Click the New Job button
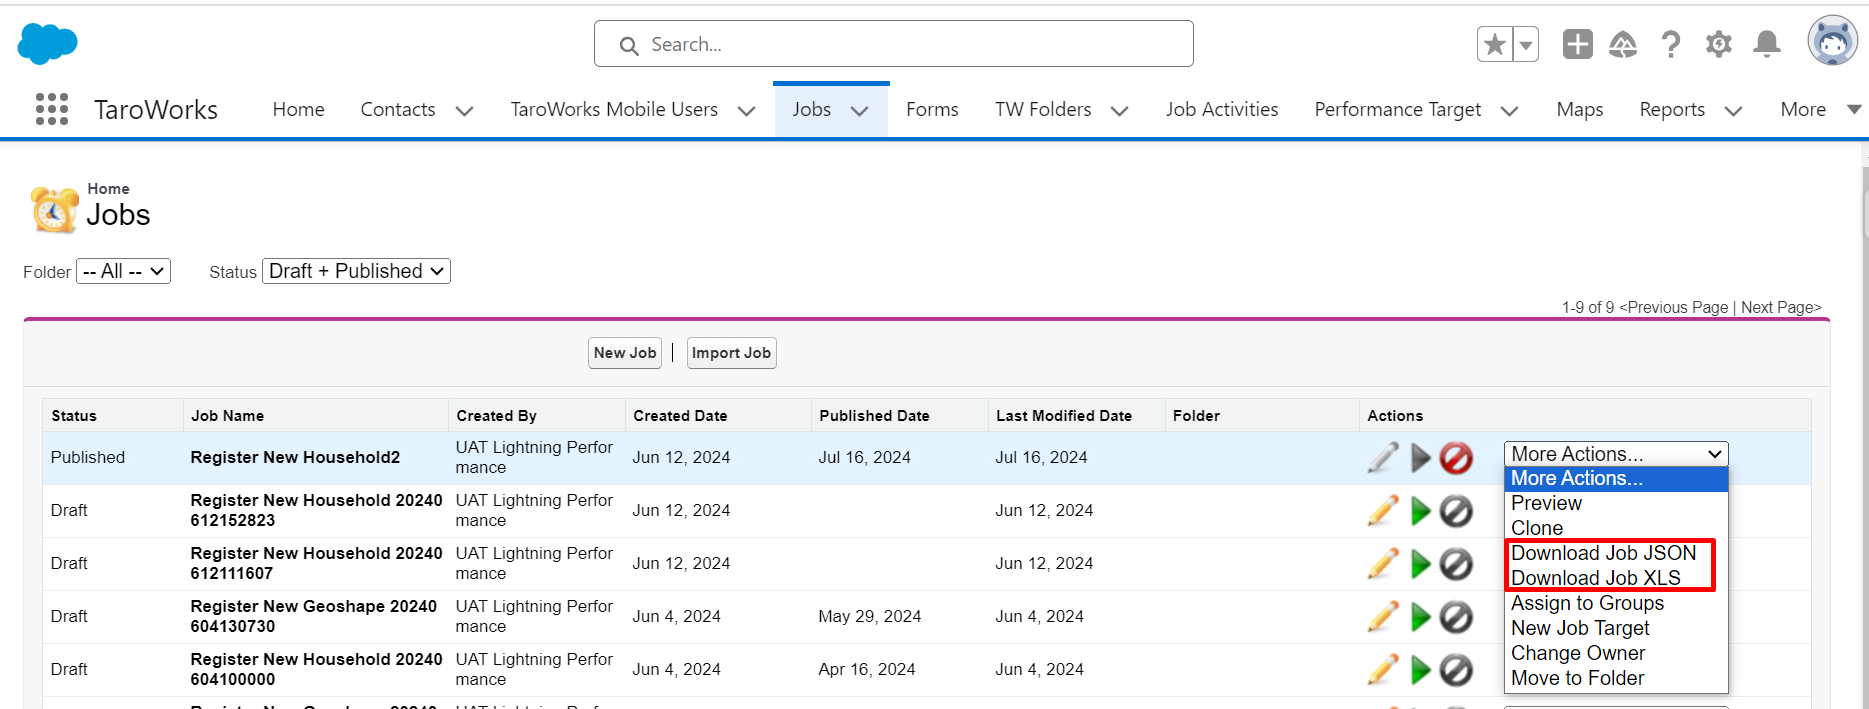1869x709 pixels. tap(625, 353)
